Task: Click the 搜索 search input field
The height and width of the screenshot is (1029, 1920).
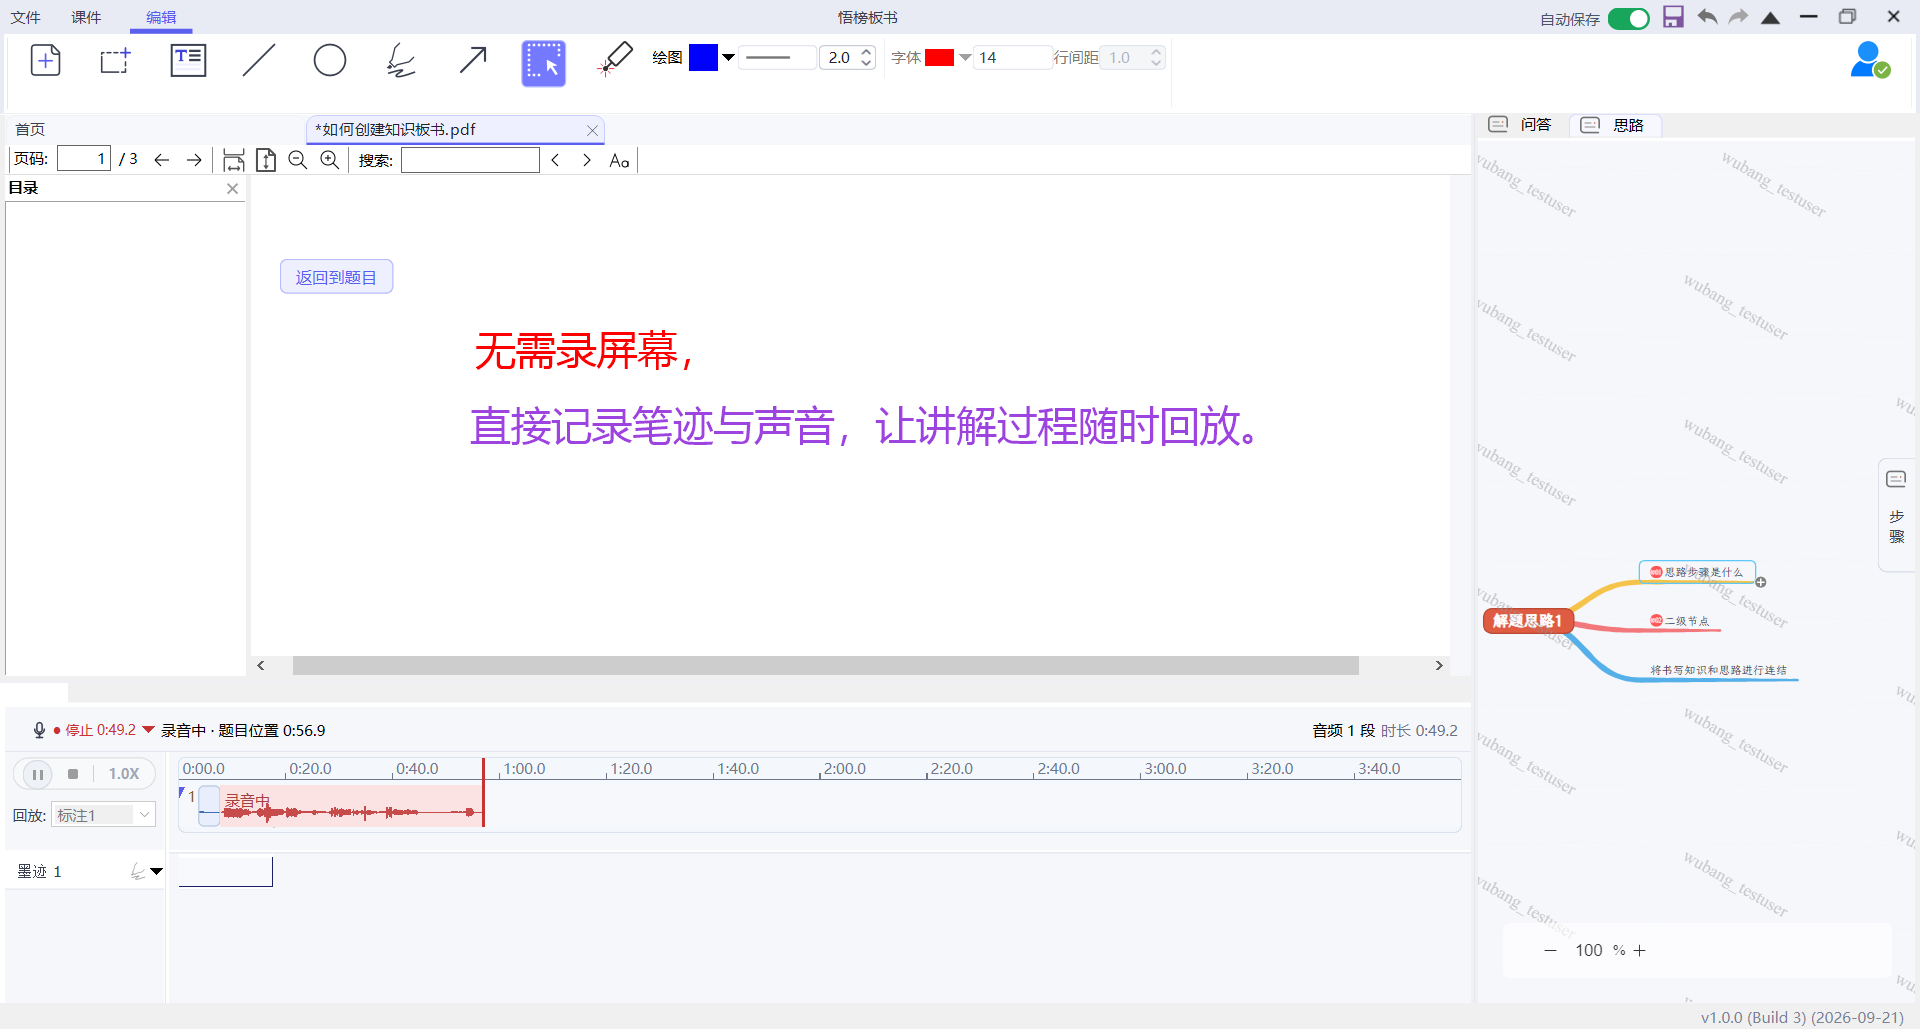Action: [x=470, y=160]
